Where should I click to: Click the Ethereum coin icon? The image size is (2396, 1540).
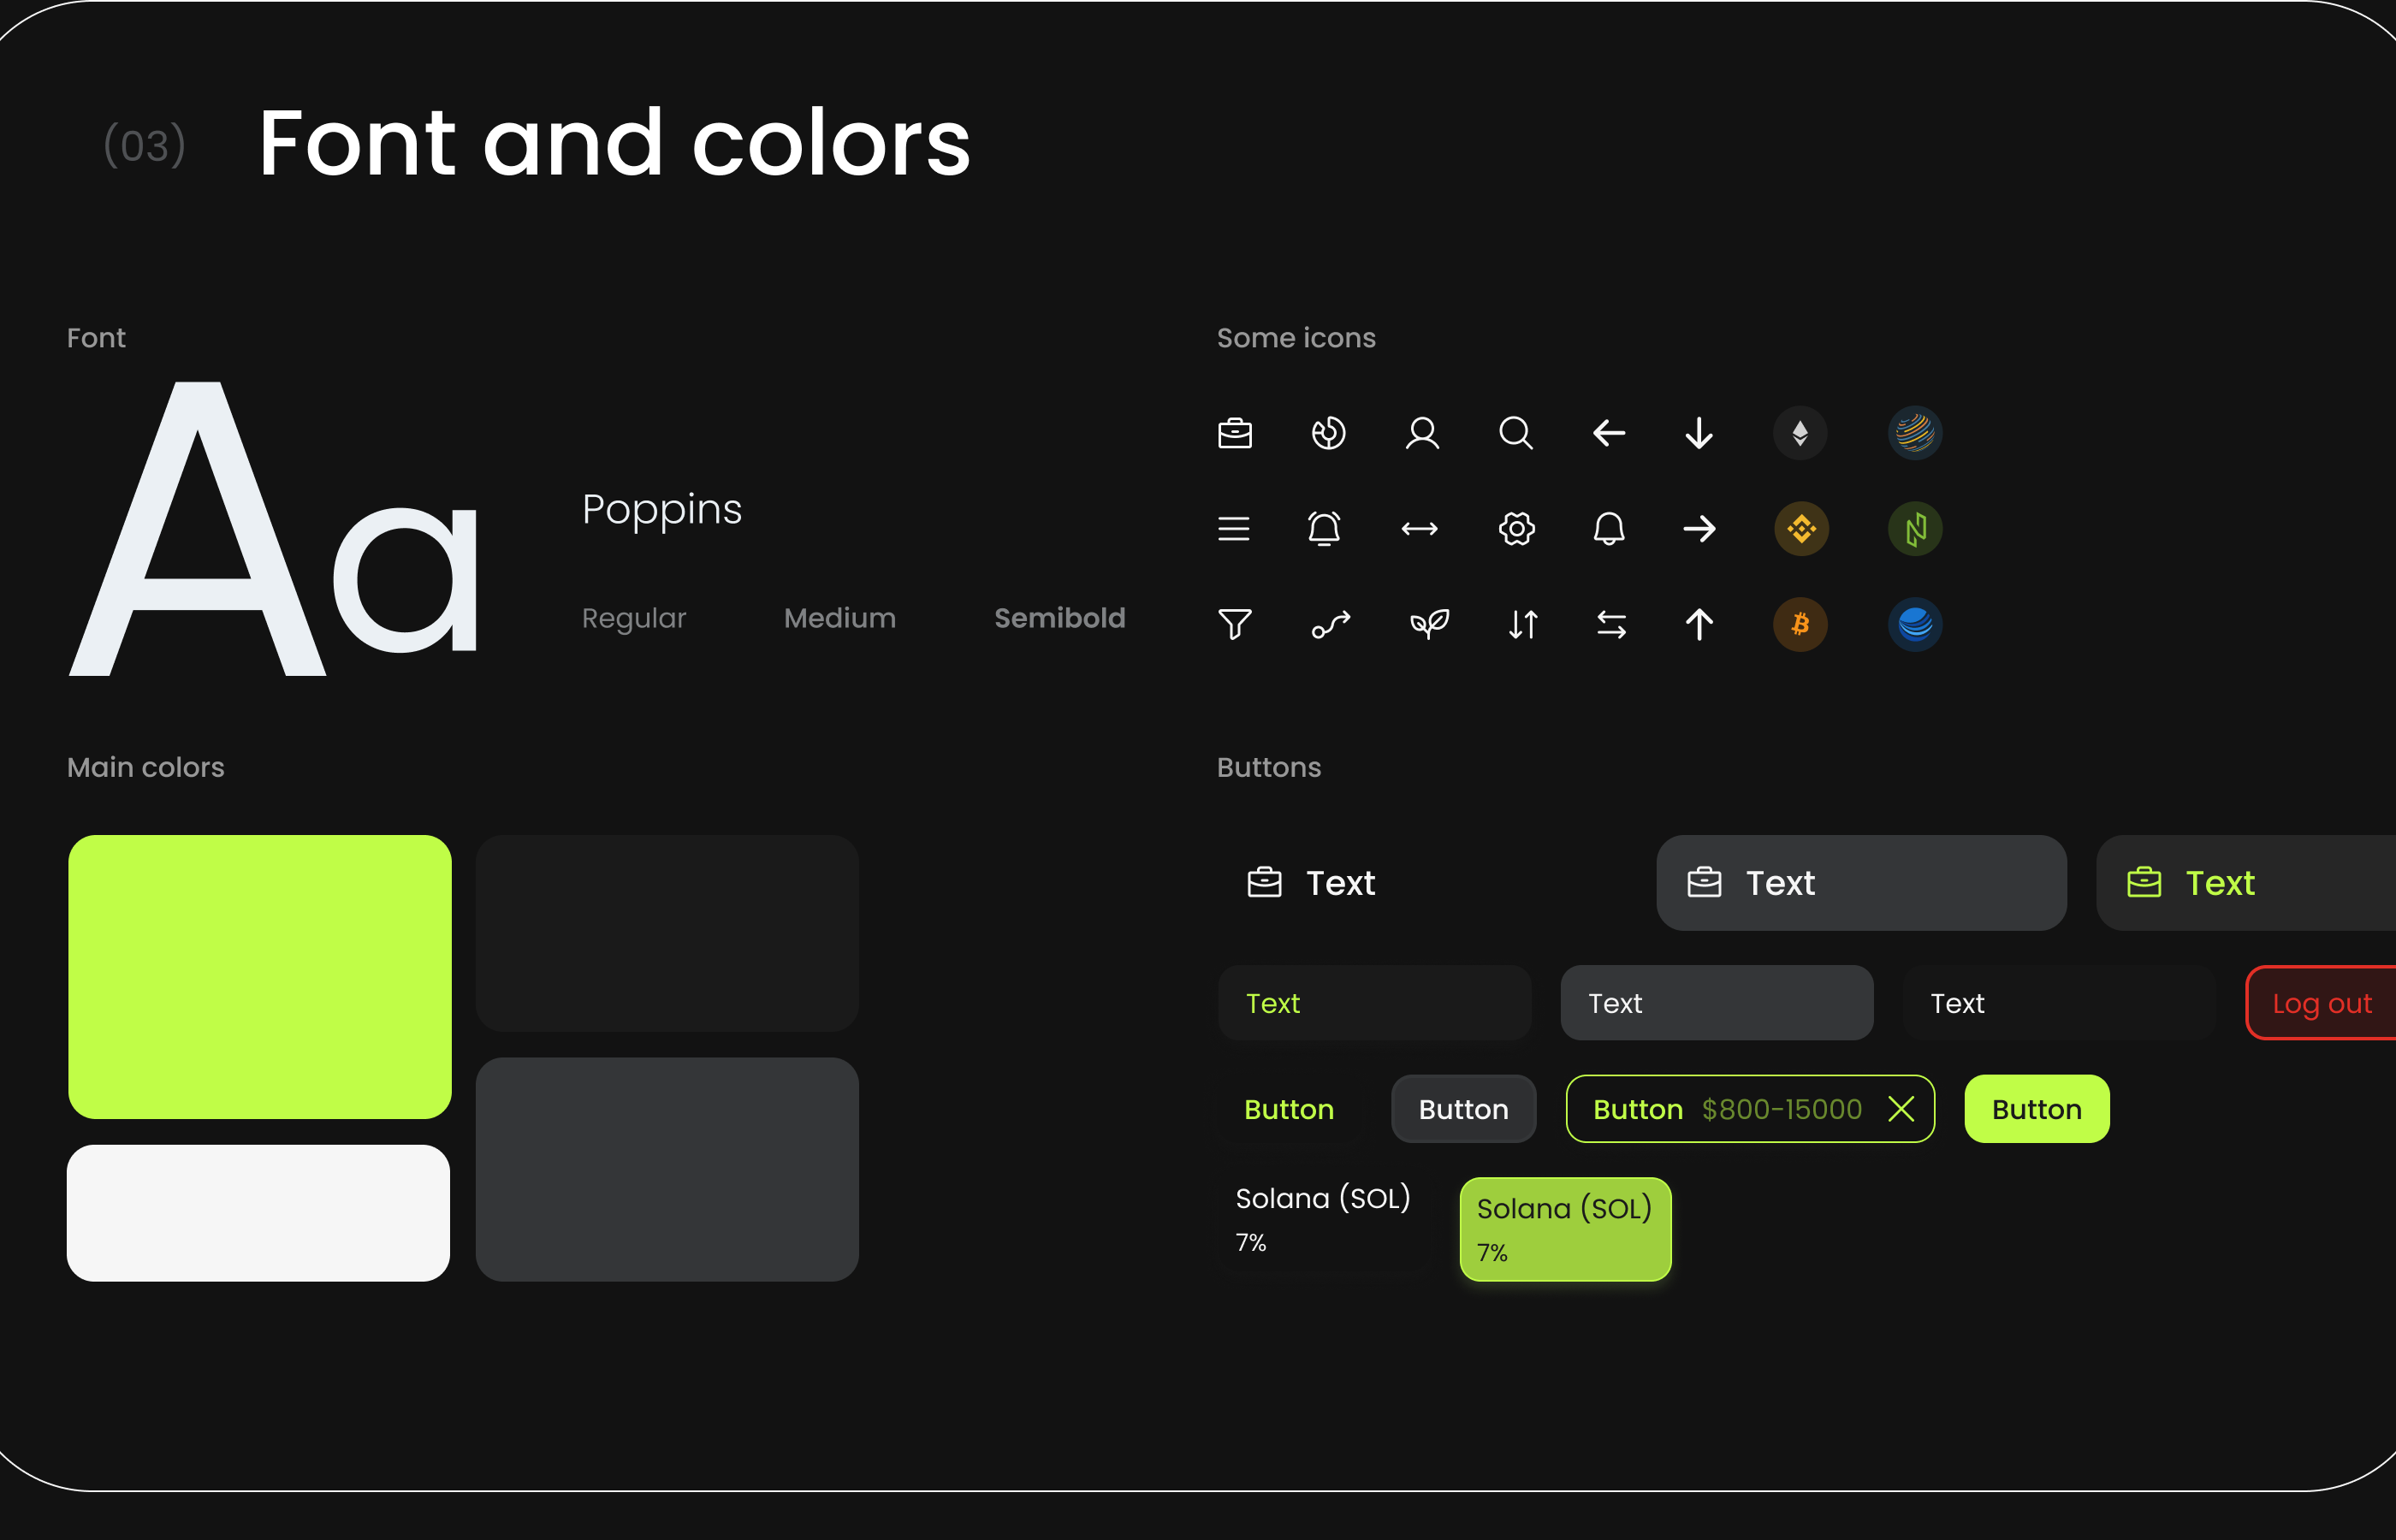1800,433
